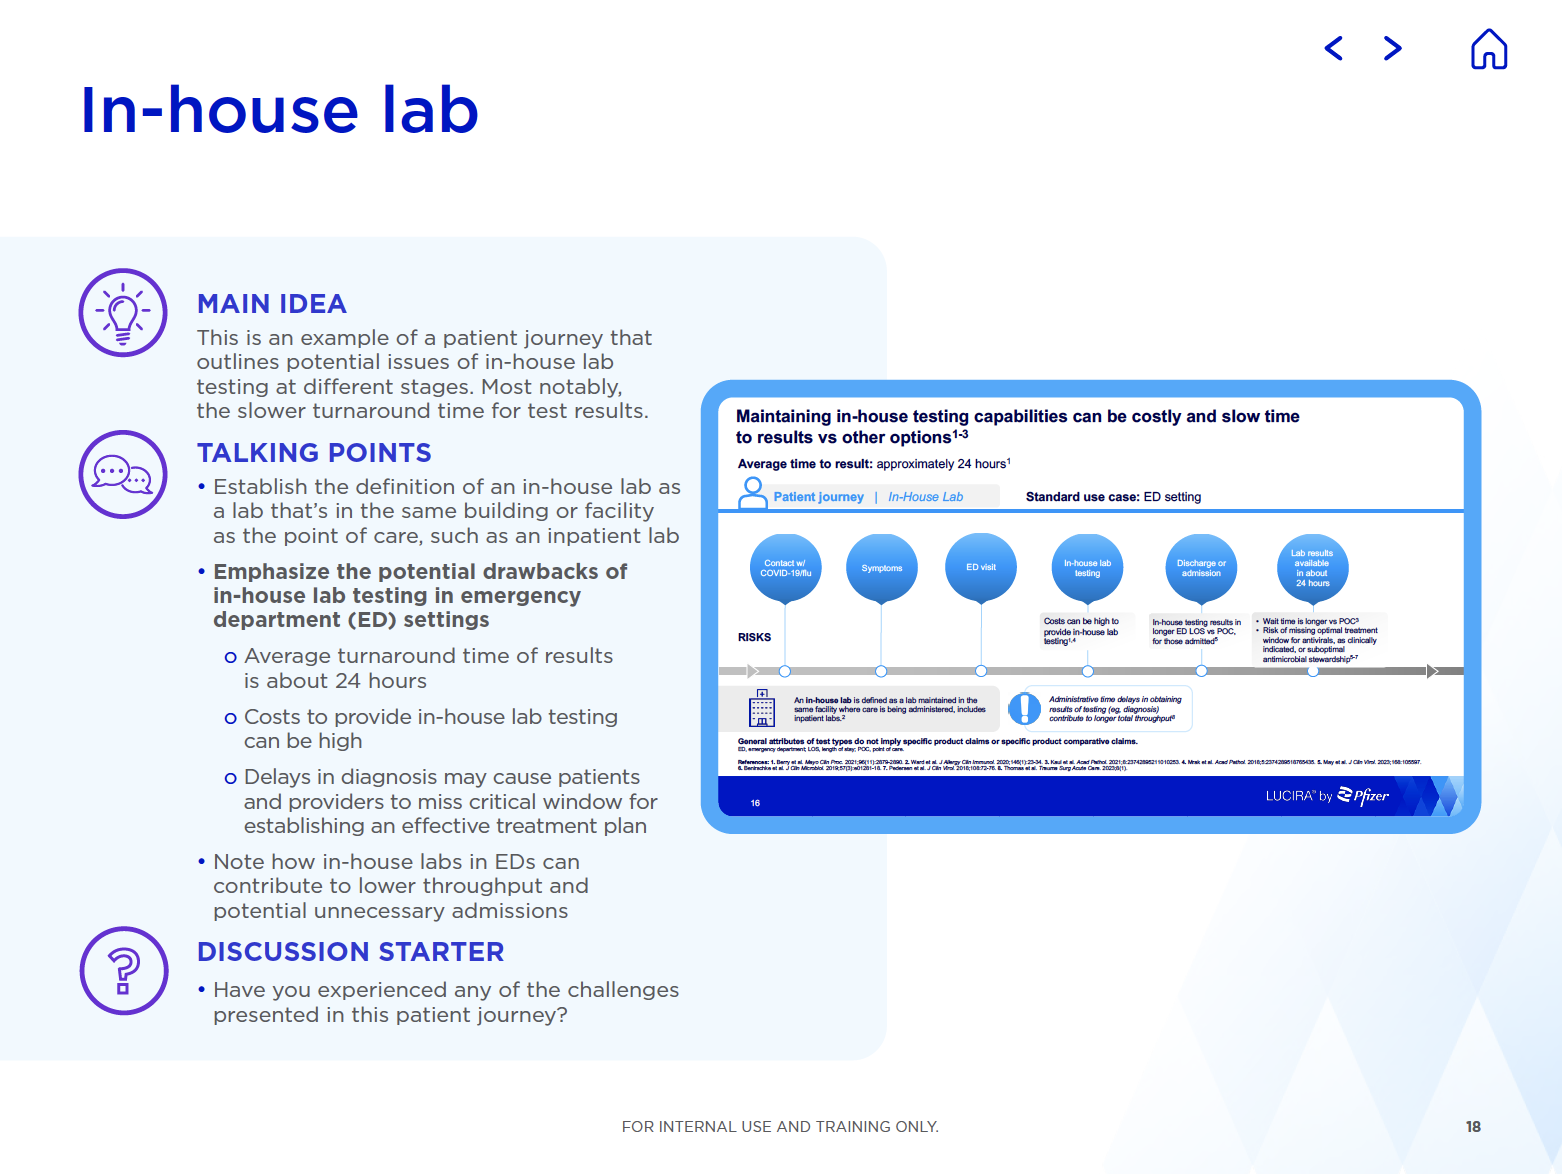Click the slide number 16 in thumbnail
This screenshot has height=1174, width=1562.
click(x=755, y=803)
